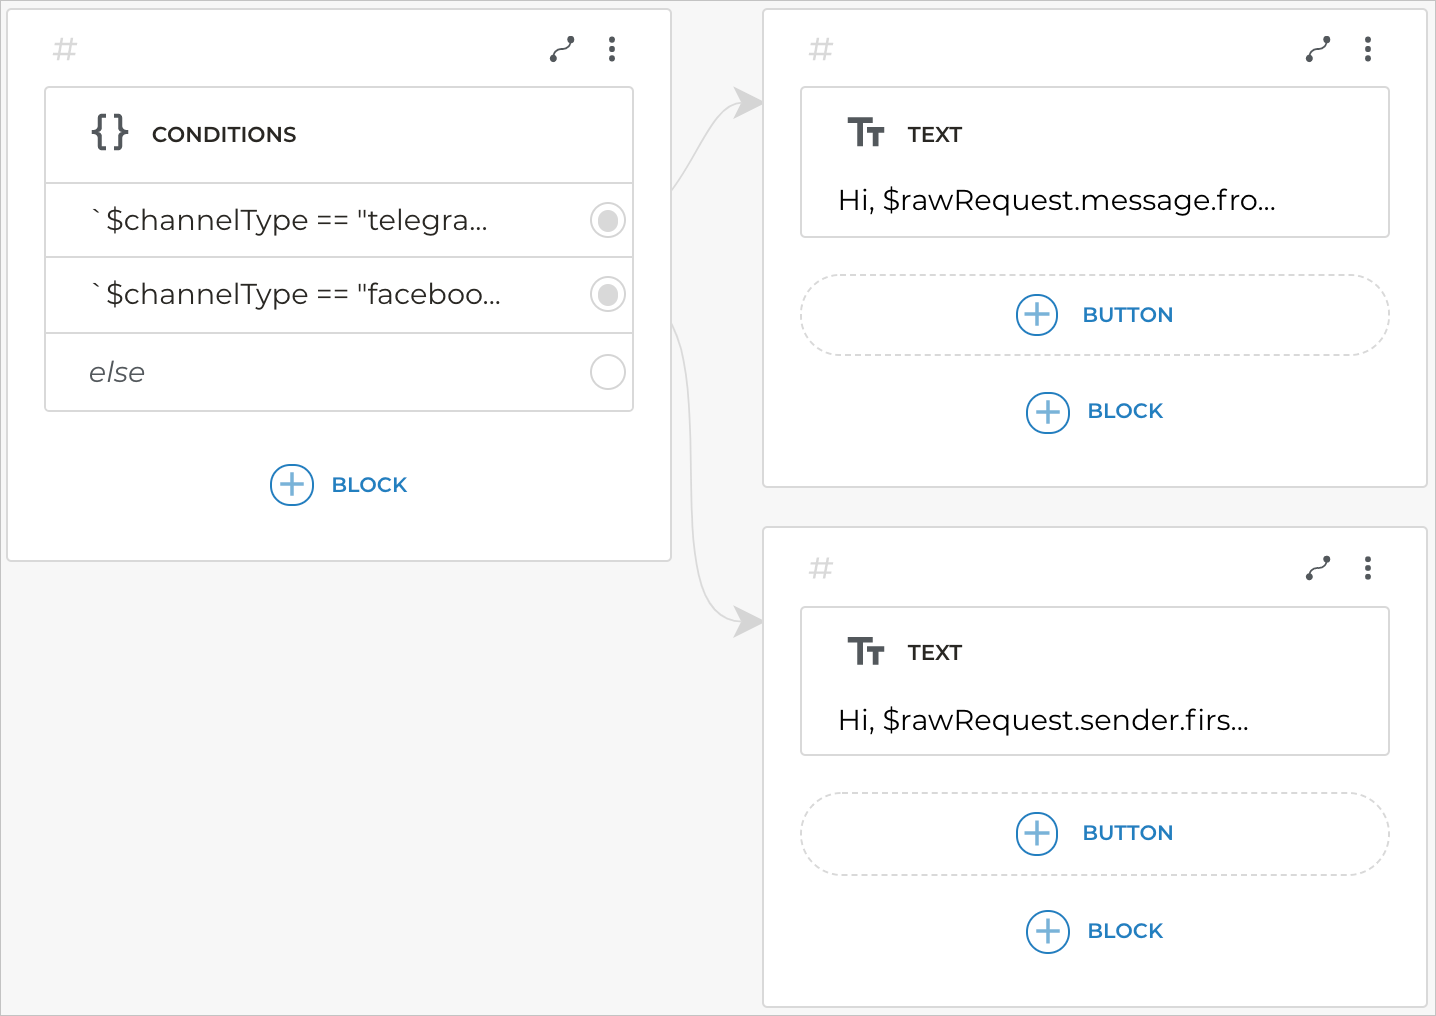Add a button to the bottom text screen

[1095, 833]
